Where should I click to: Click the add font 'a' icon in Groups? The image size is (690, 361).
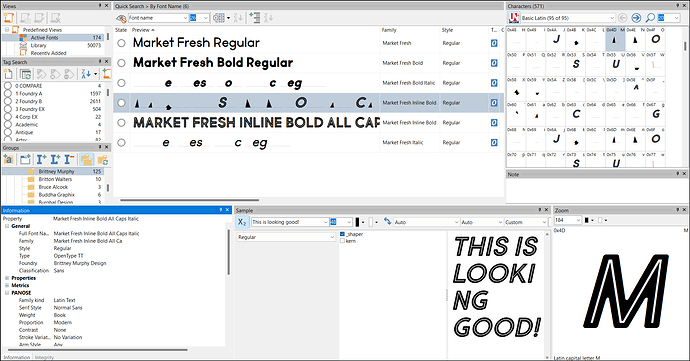[8, 159]
